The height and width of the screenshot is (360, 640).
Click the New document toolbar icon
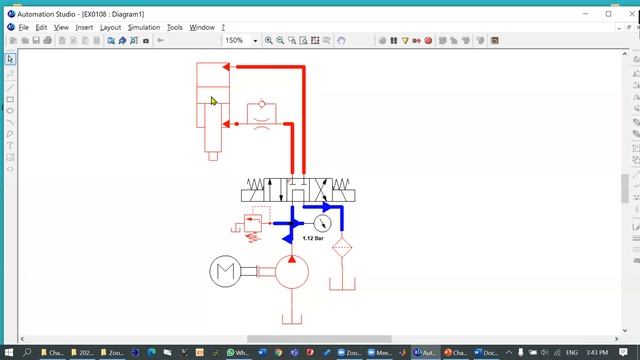[x=13, y=40]
